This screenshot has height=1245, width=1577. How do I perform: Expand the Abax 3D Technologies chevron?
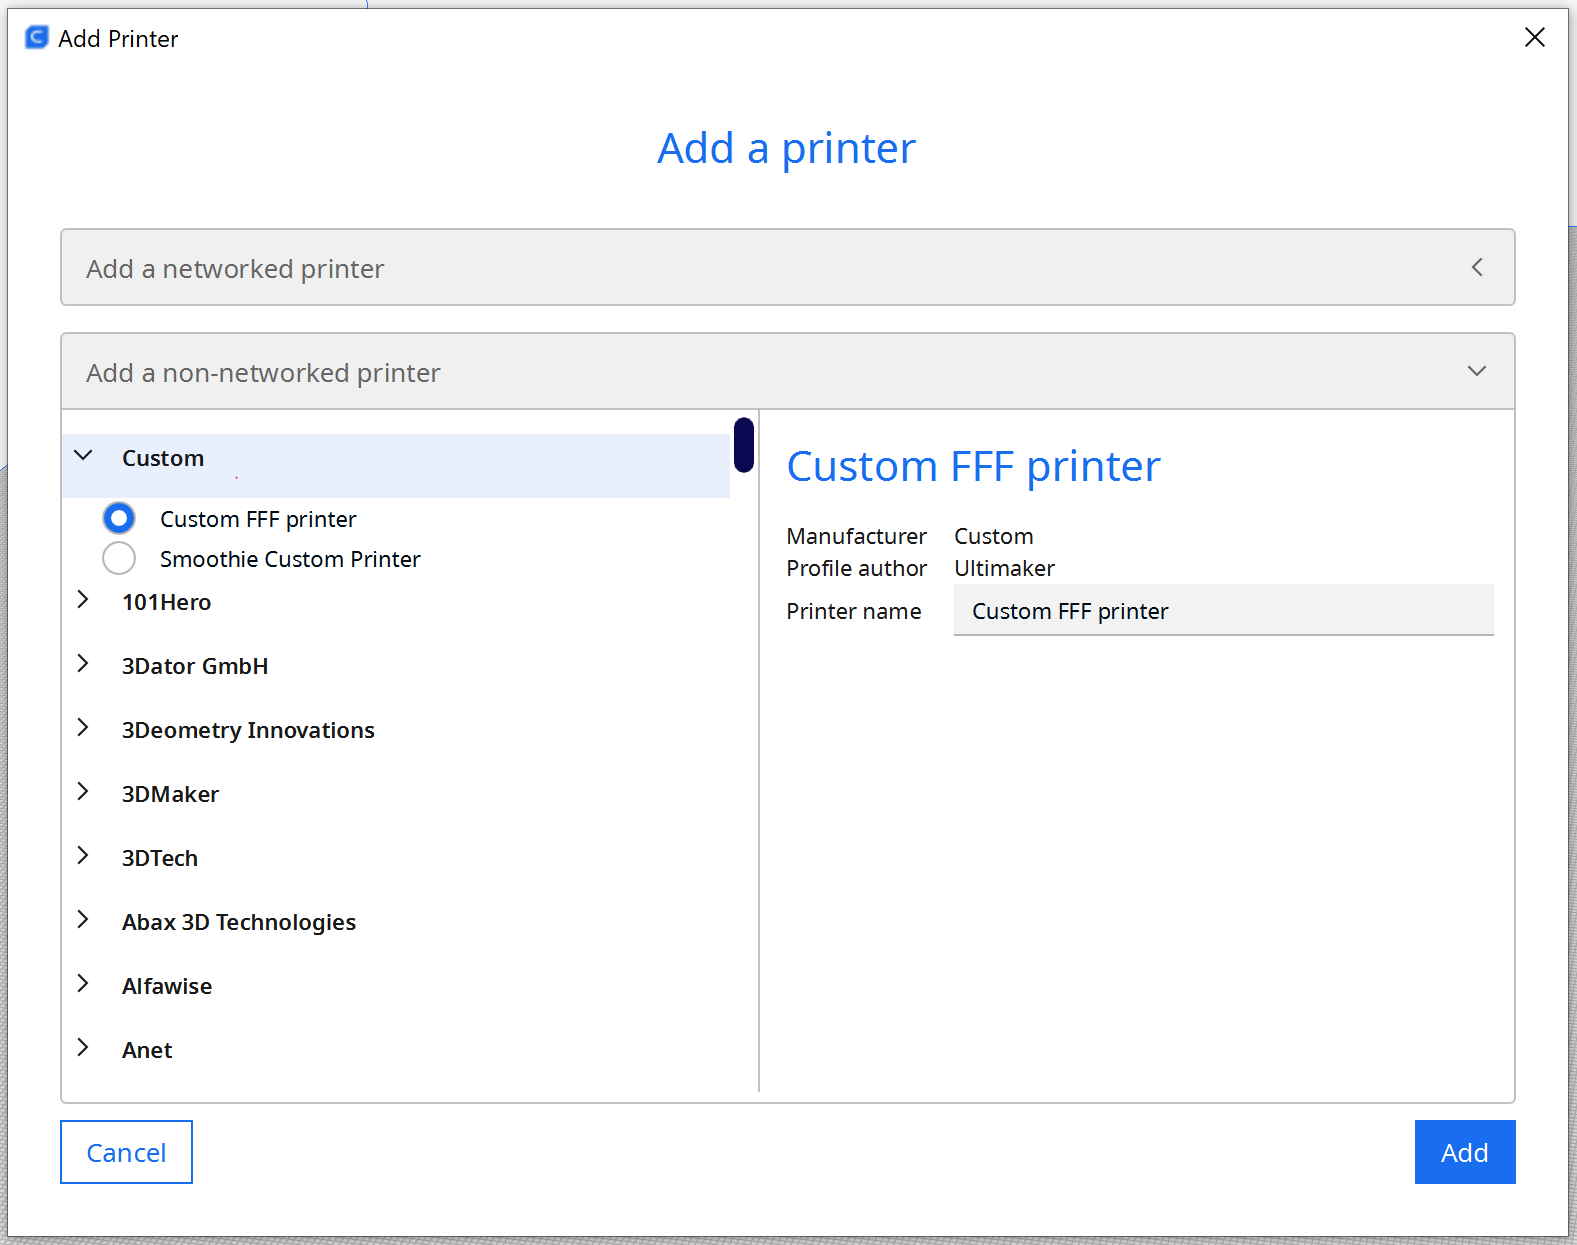[x=84, y=920]
